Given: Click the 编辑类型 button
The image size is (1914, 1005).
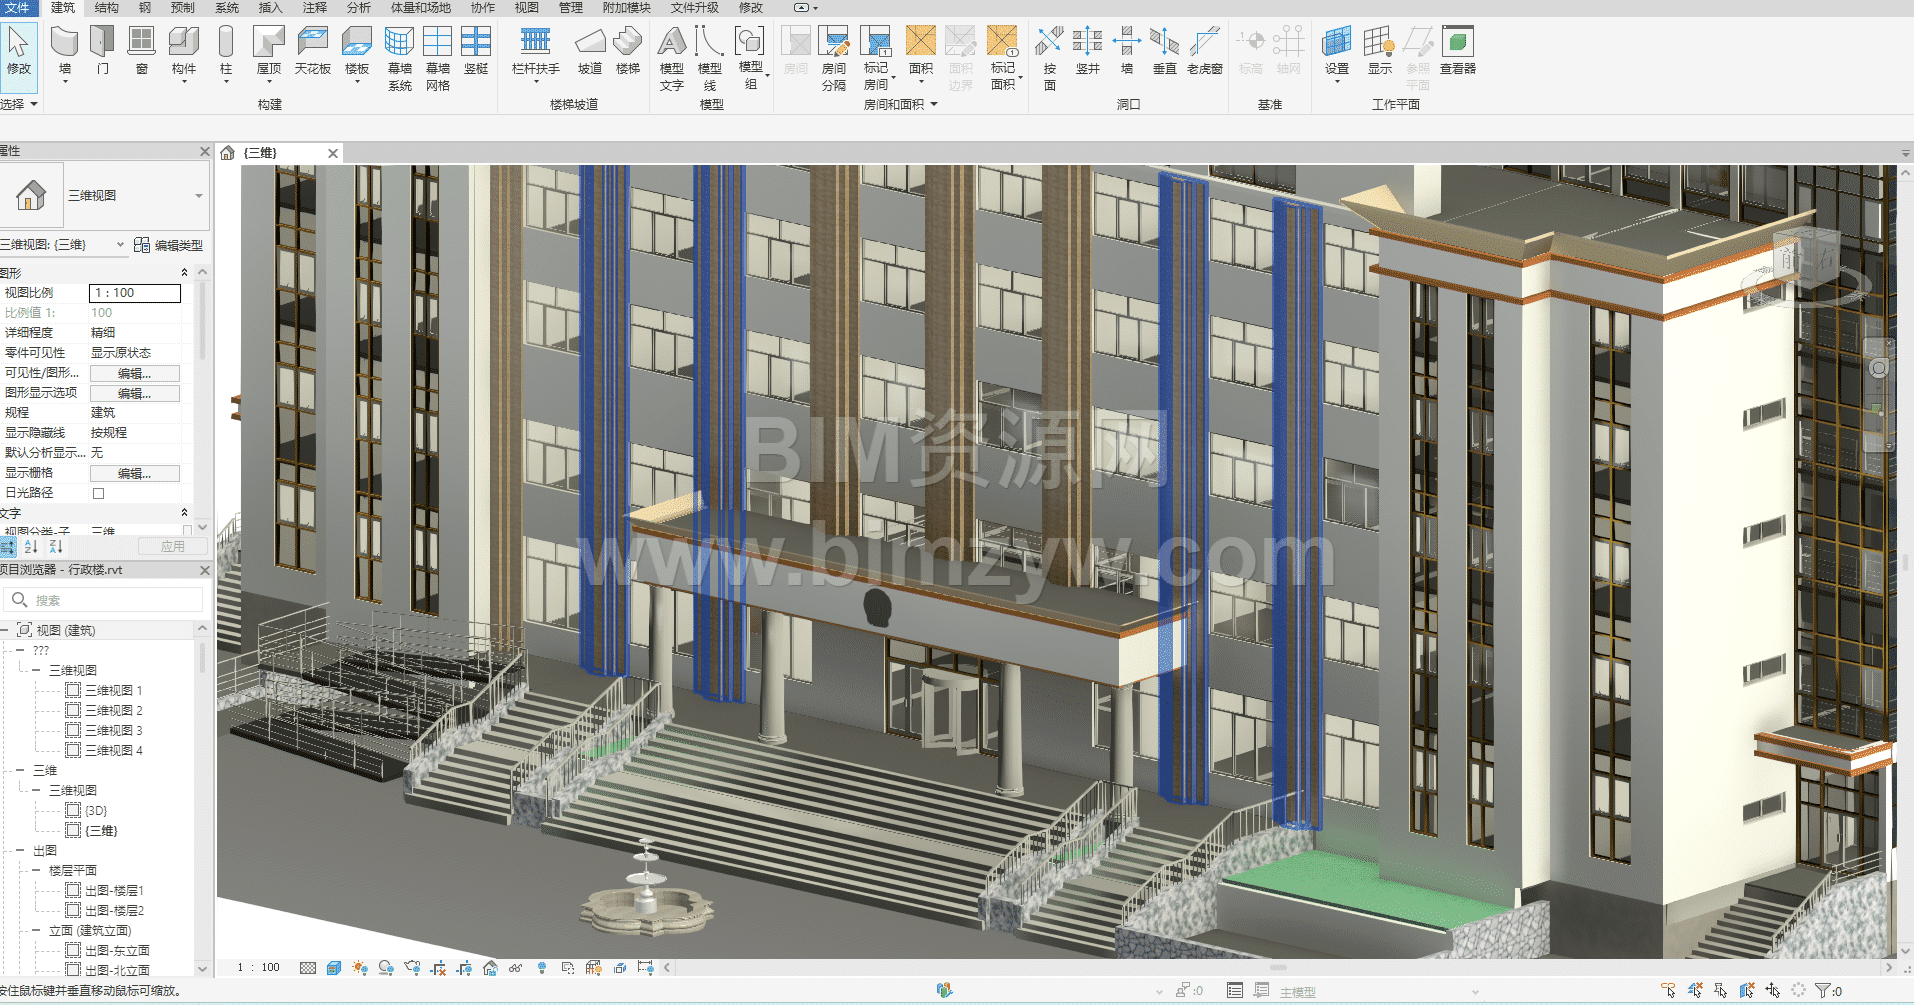Looking at the screenshot, I should point(169,245).
